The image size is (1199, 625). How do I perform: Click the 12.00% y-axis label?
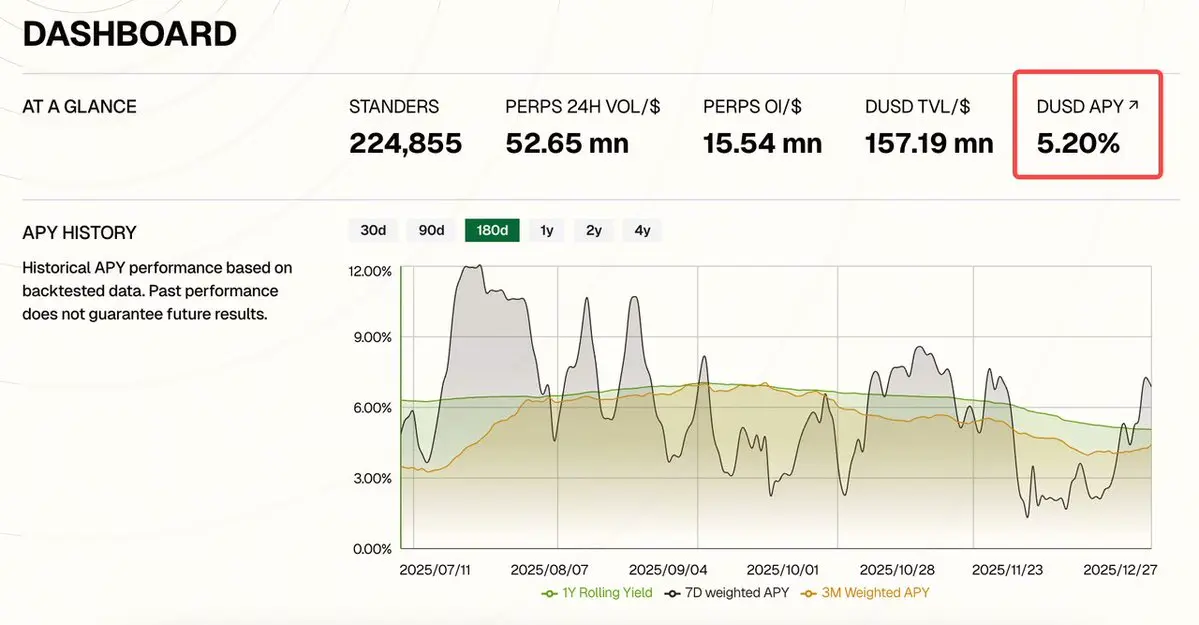point(370,272)
